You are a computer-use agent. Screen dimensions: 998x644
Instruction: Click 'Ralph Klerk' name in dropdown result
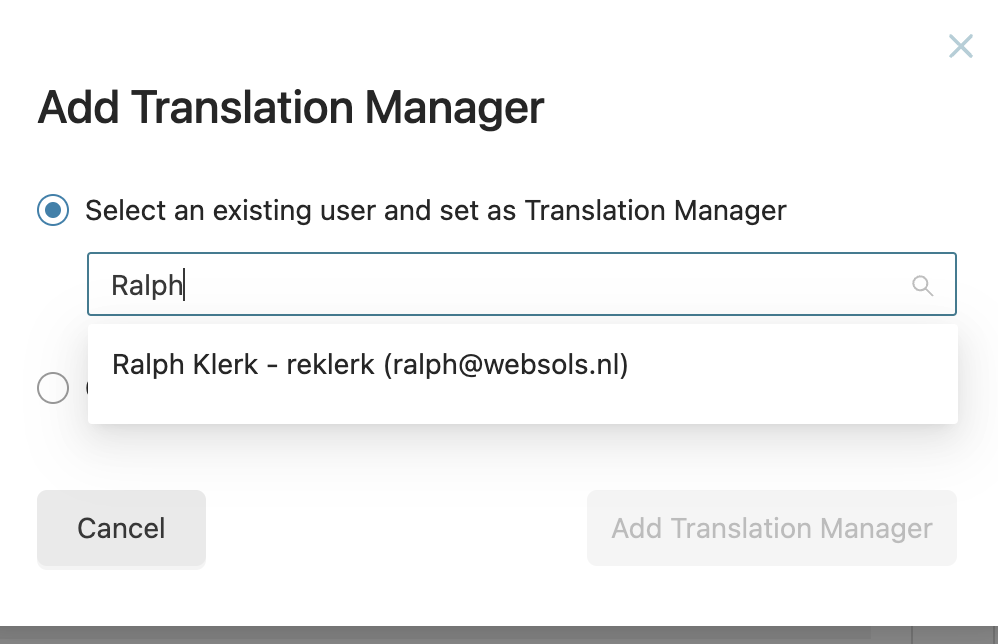click(x=185, y=365)
